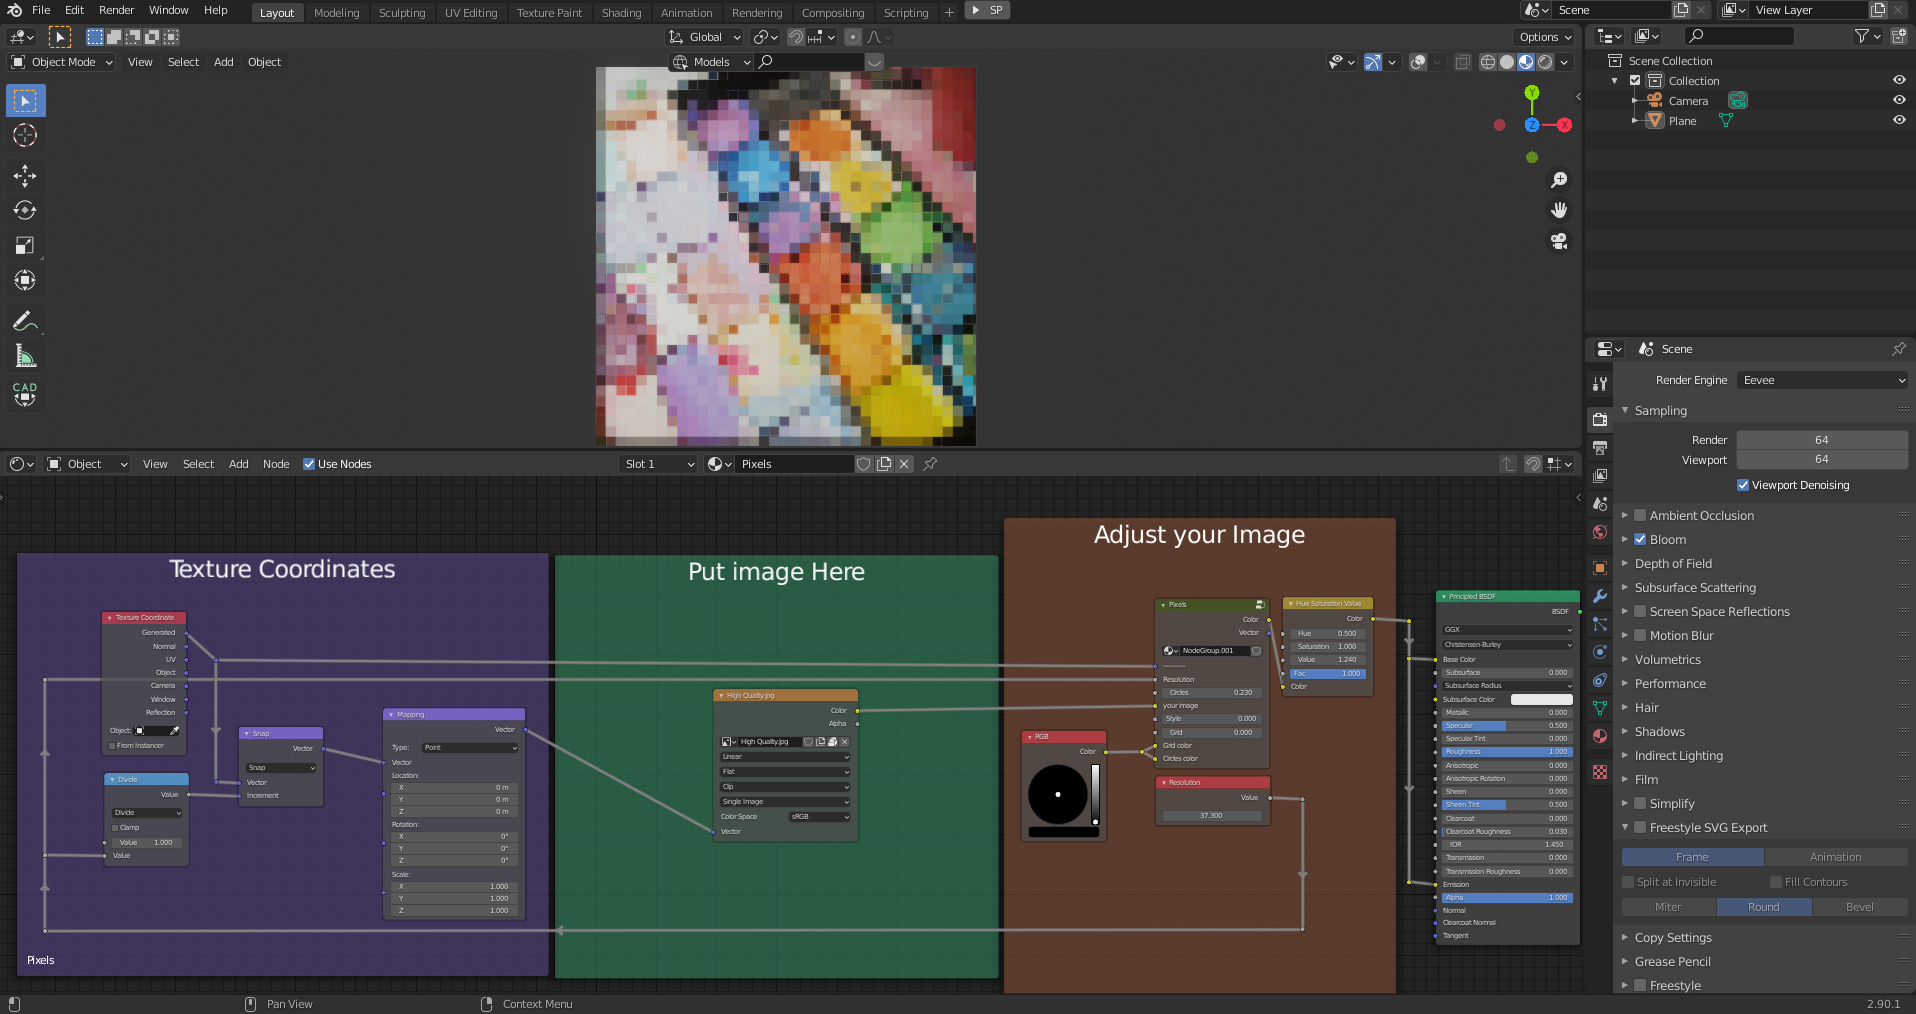Click the Round button in Freestyle settings
This screenshot has width=1916, height=1014.
pos(1763,907)
